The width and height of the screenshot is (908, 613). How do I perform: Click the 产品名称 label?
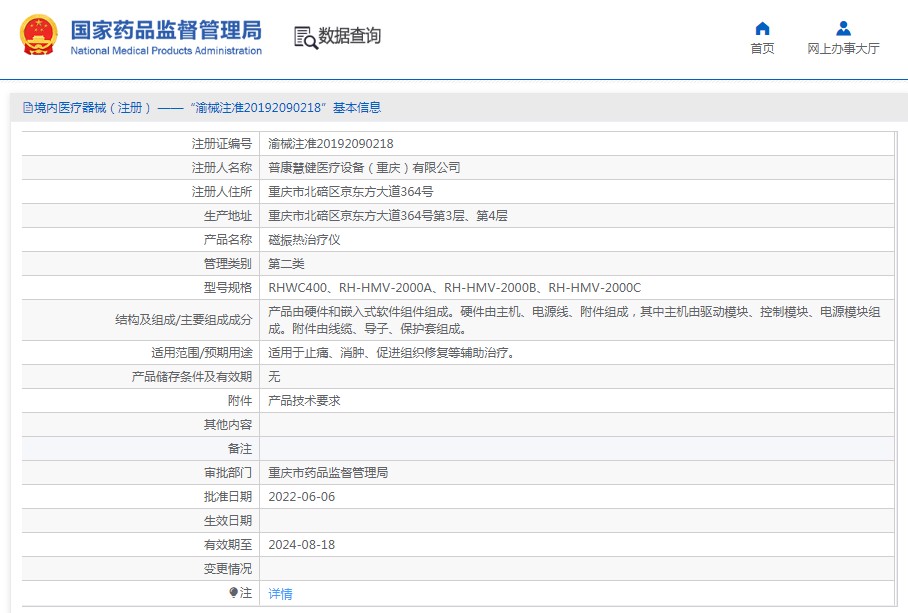(x=228, y=240)
